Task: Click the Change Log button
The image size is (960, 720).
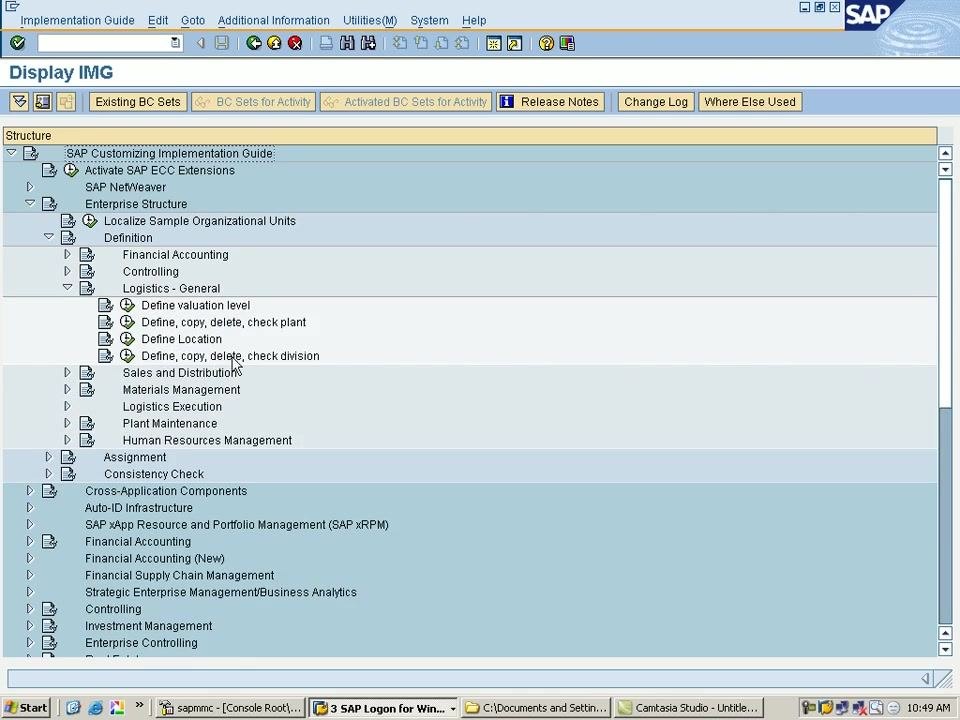Action: pos(656,102)
